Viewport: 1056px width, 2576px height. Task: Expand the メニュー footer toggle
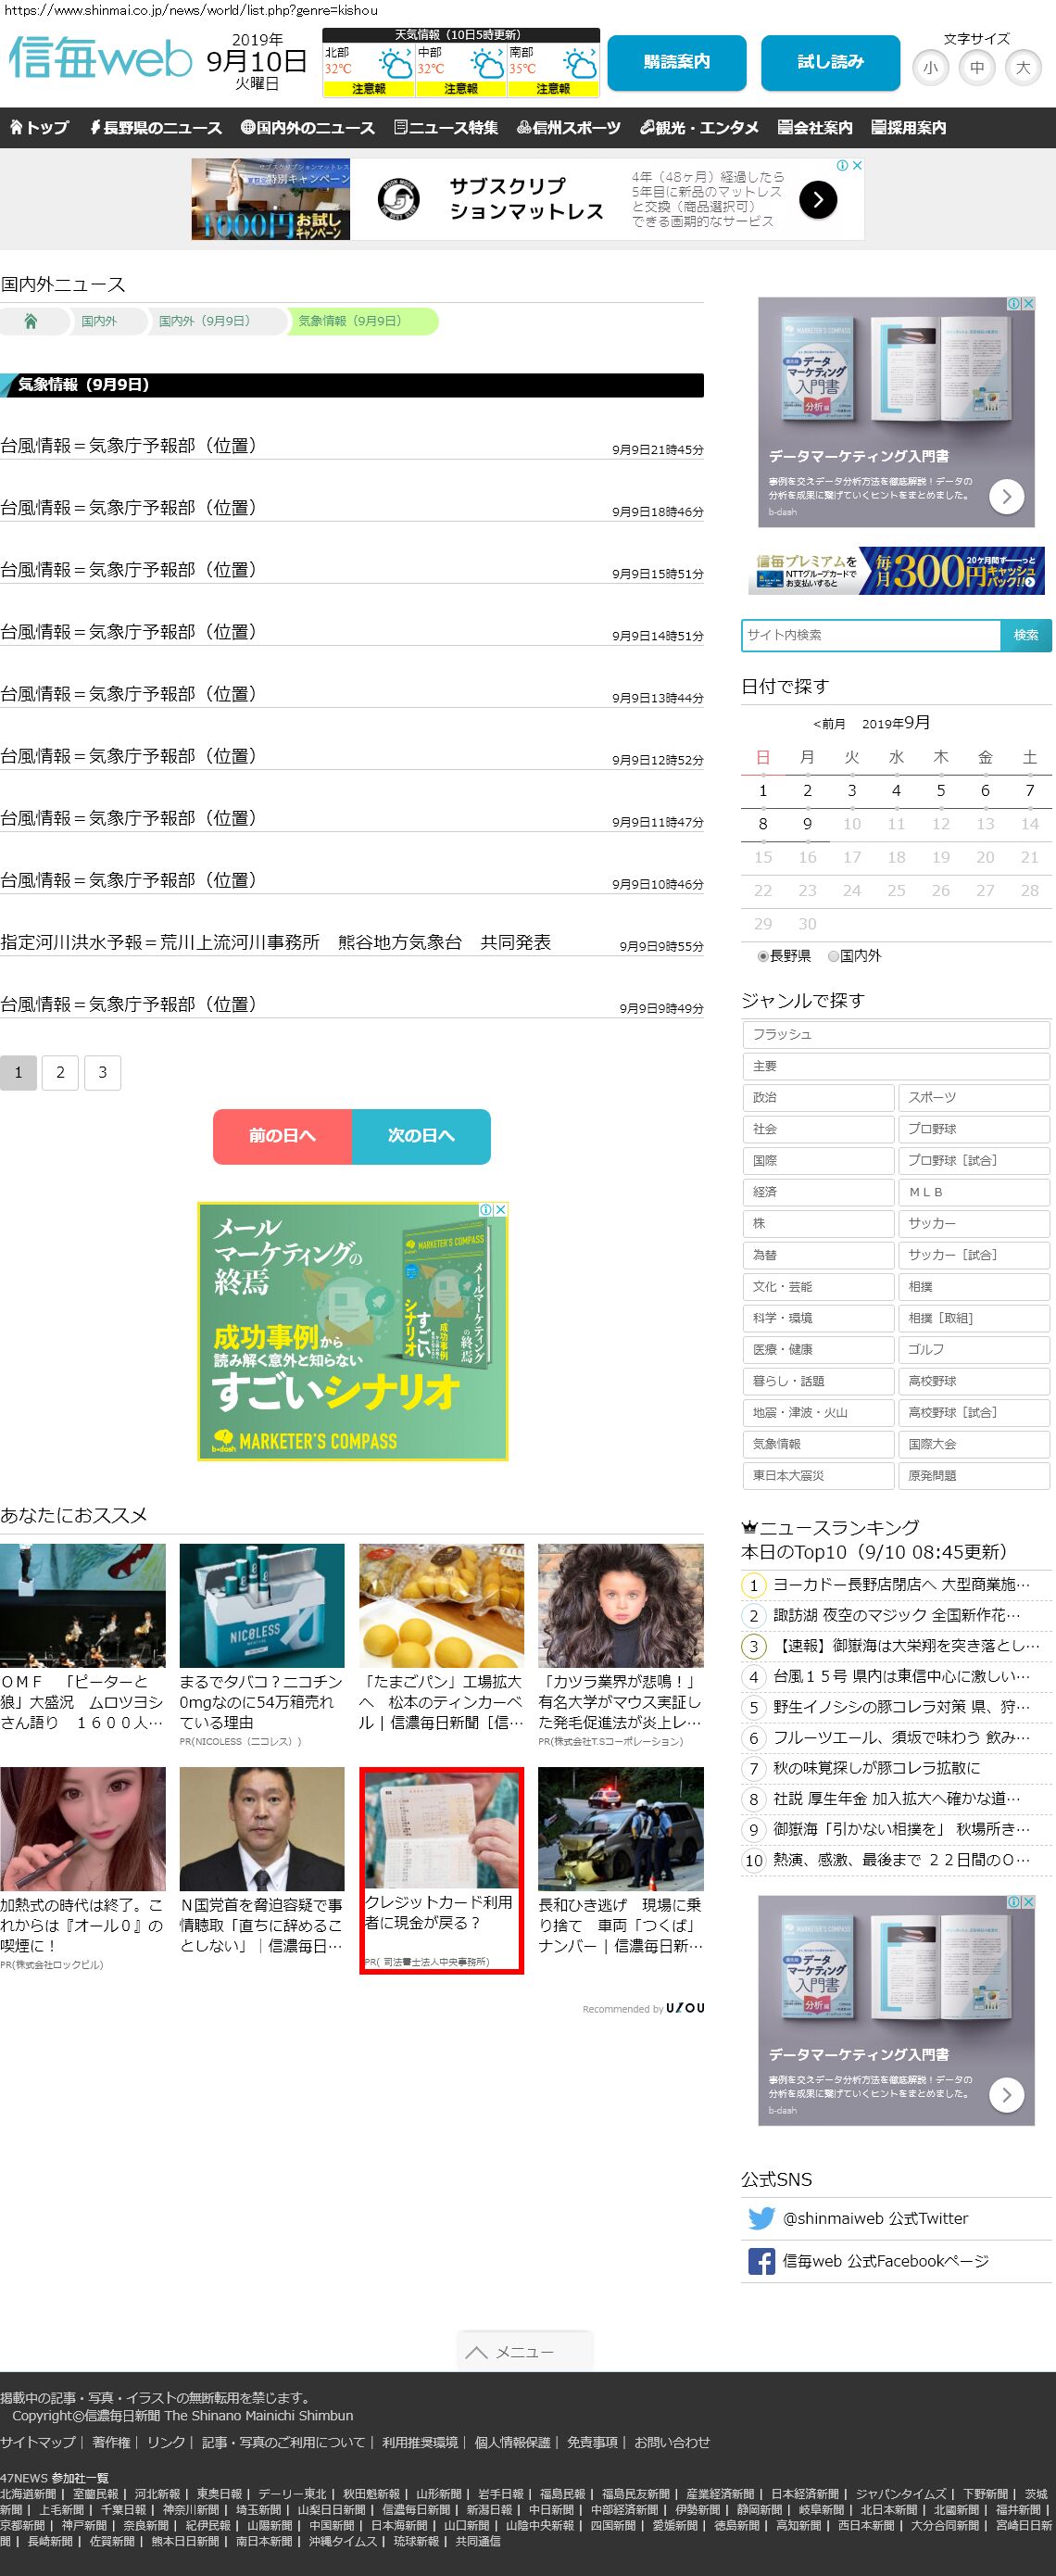pyautogui.click(x=525, y=2351)
